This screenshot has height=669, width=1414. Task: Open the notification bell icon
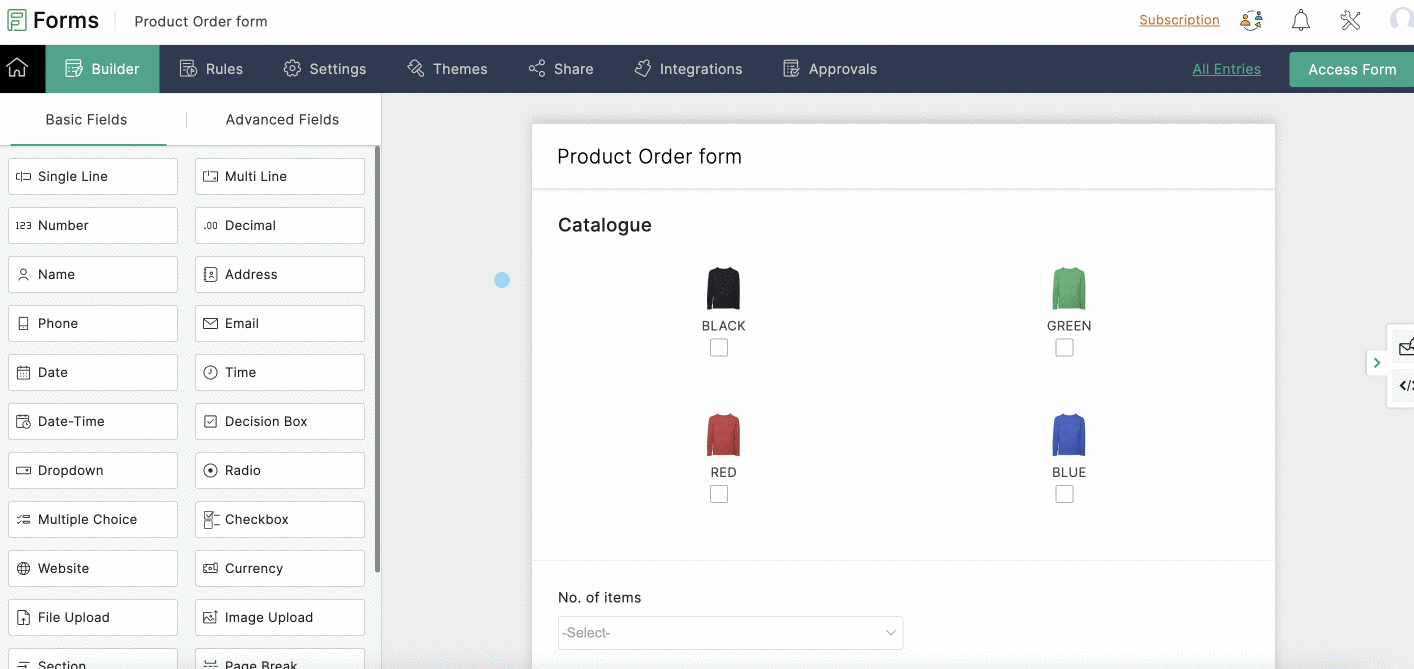[1300, 20]
